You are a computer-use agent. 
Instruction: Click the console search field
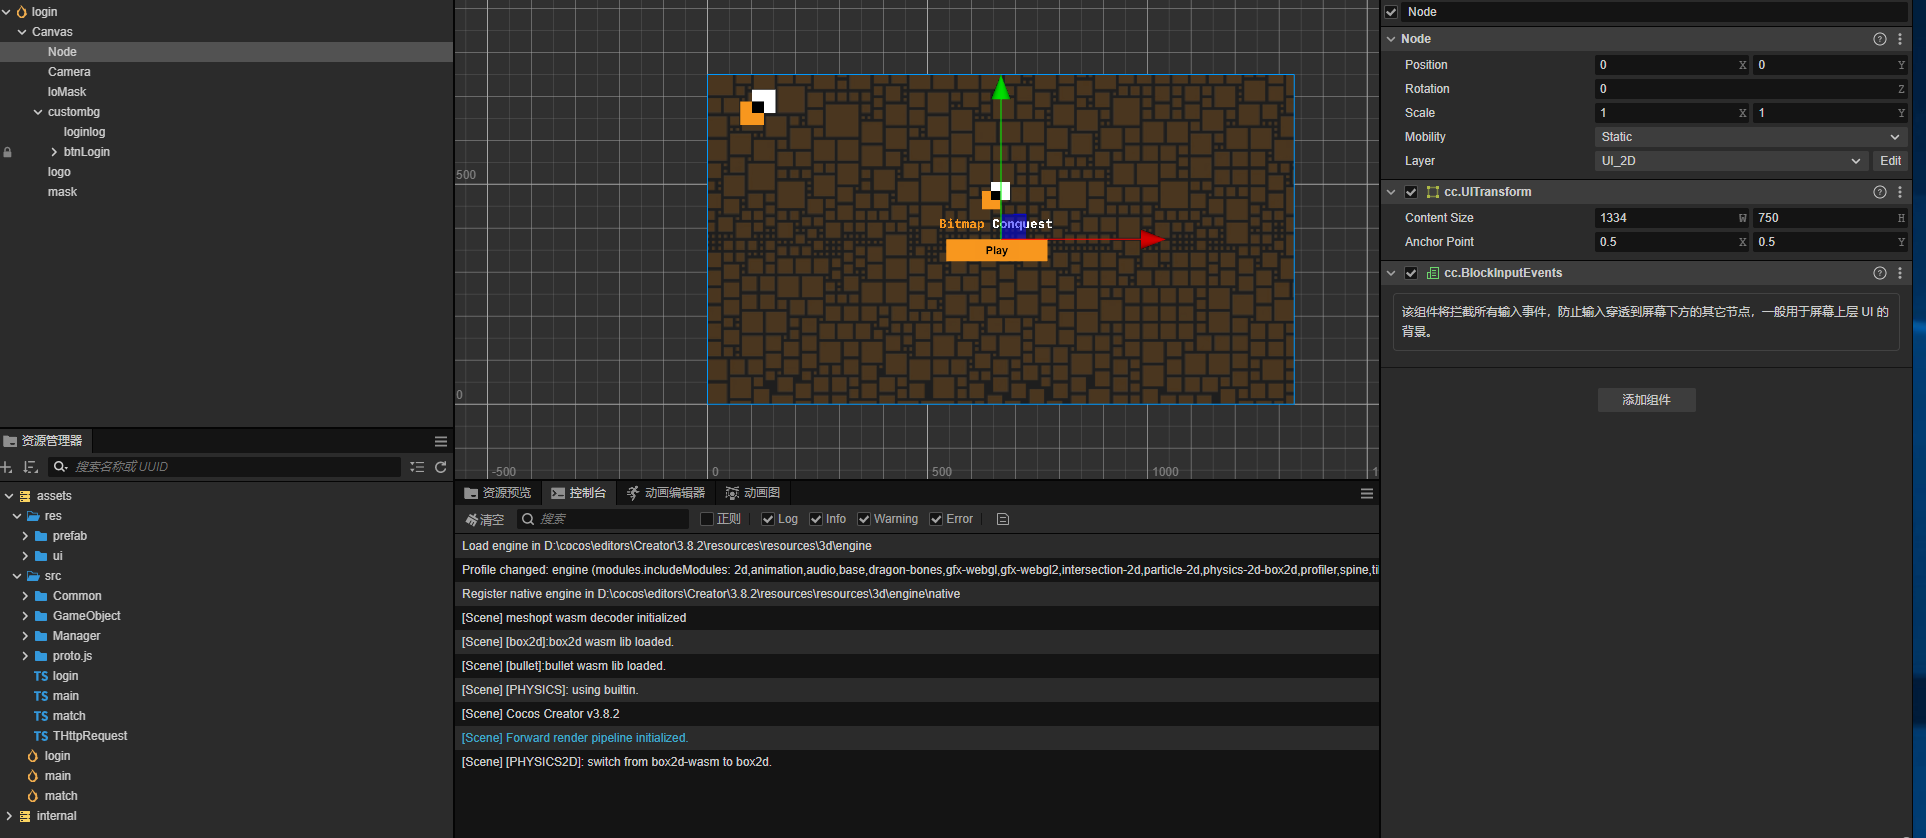click(x=603, y=519)
